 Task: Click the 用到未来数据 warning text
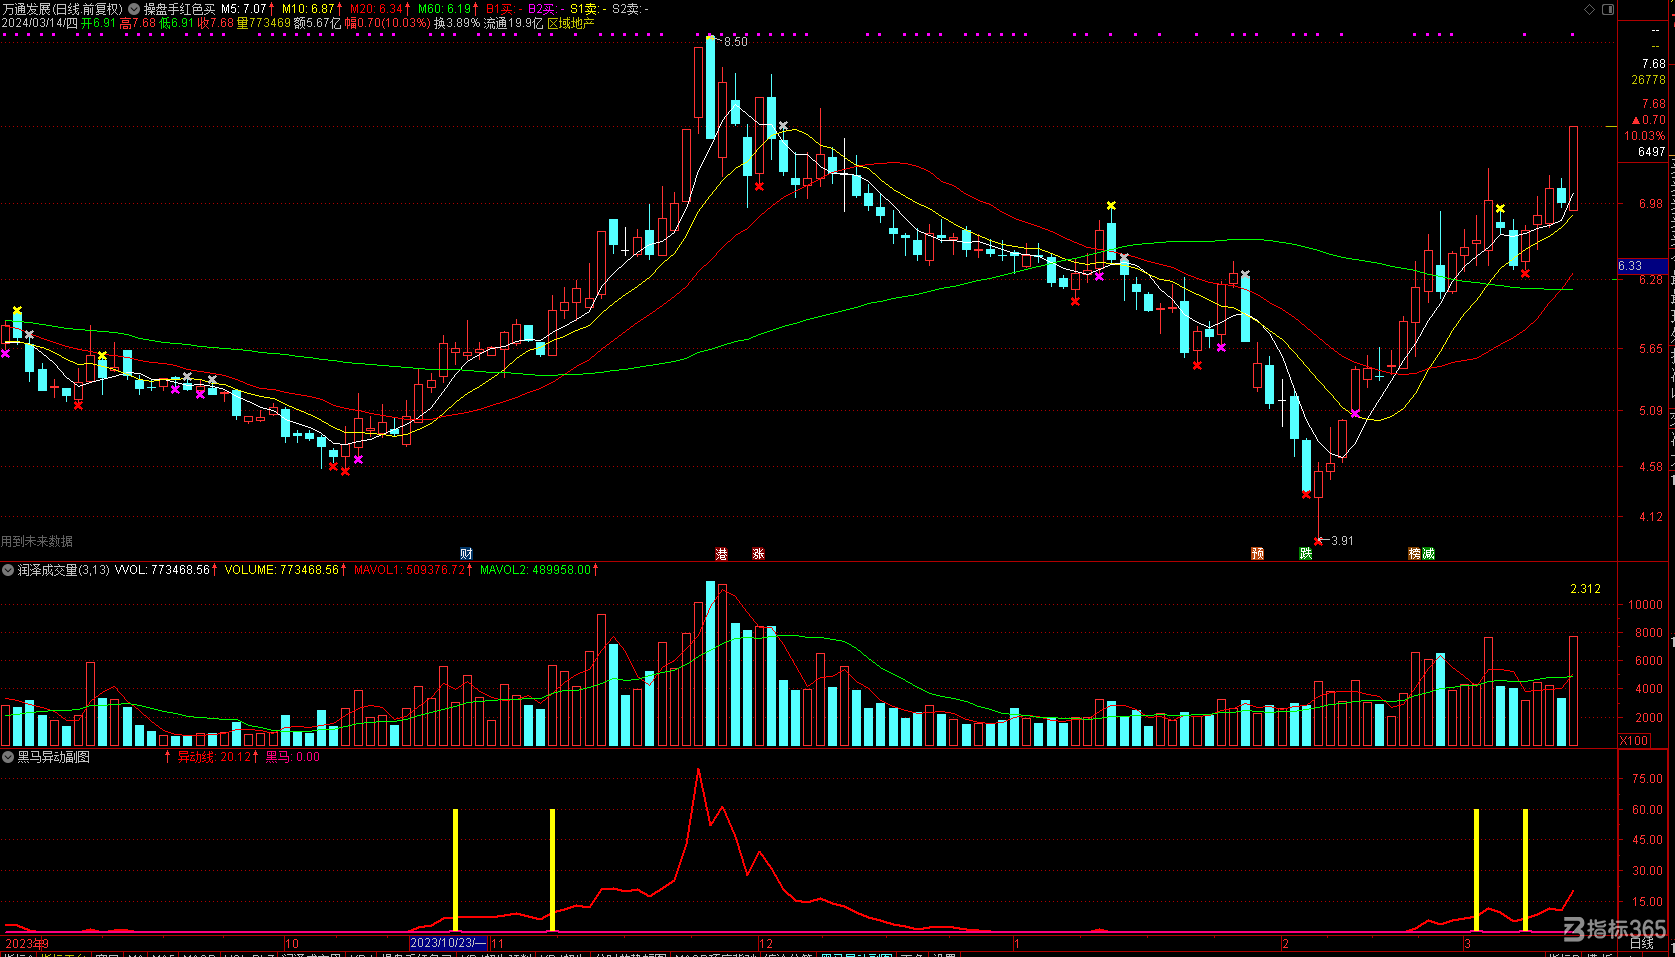pyautogui.click(x=37, y=541)
